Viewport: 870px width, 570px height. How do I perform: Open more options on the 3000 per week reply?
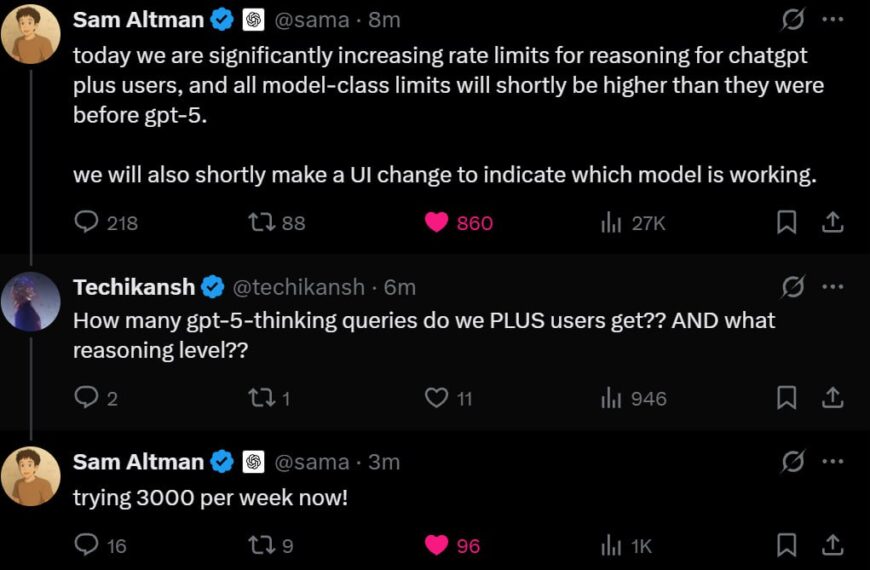point(832,461)
